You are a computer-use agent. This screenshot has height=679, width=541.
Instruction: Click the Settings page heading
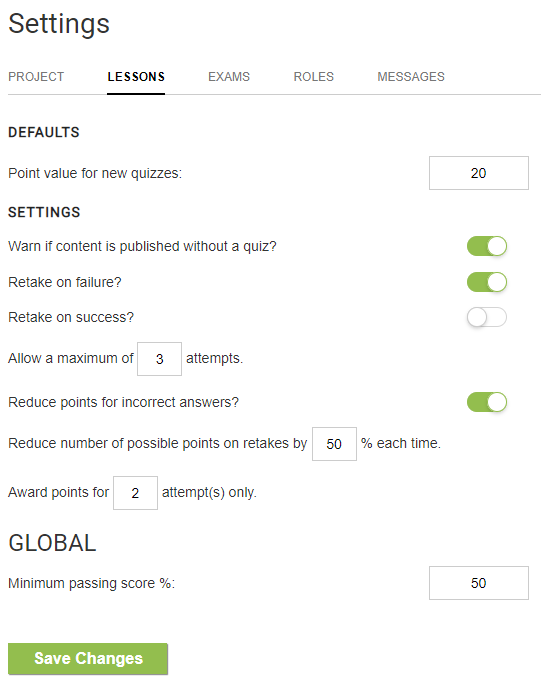pos(59,24)
